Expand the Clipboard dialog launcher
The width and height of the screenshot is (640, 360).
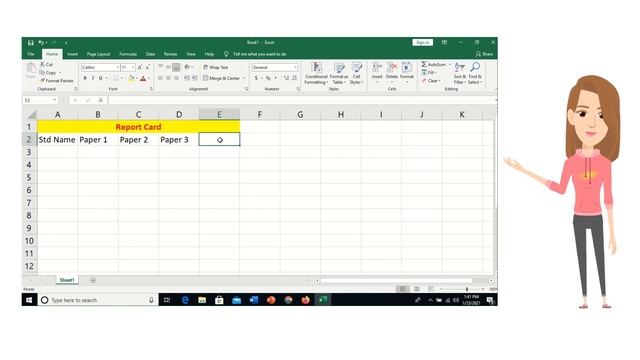76,89
